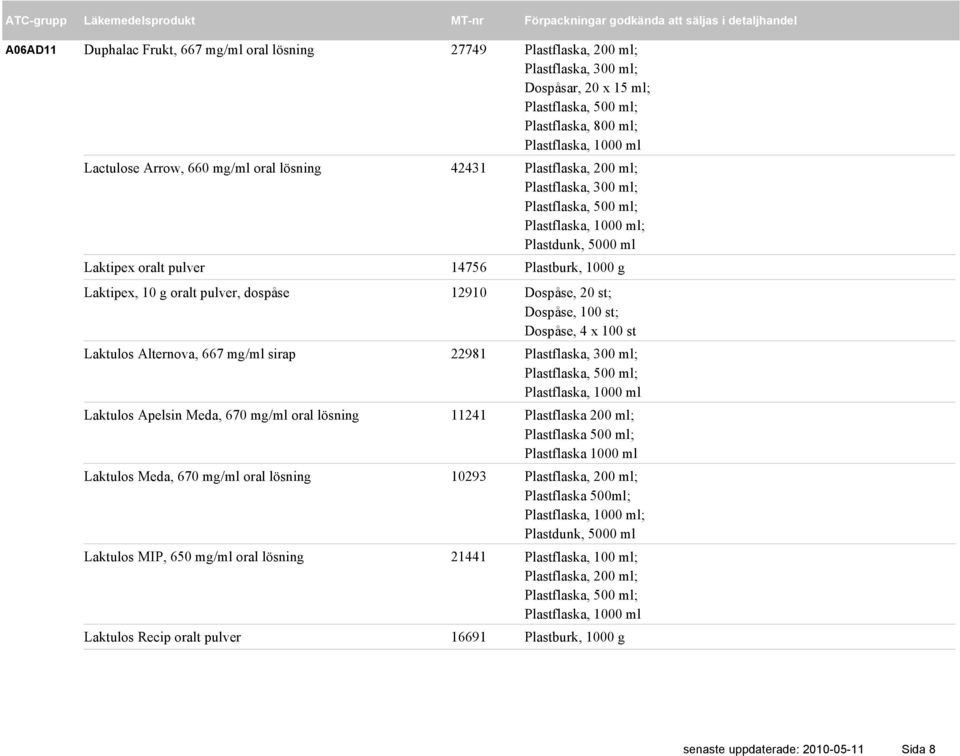Click MT number 11241
960x756 pixels.
(468, 415)
